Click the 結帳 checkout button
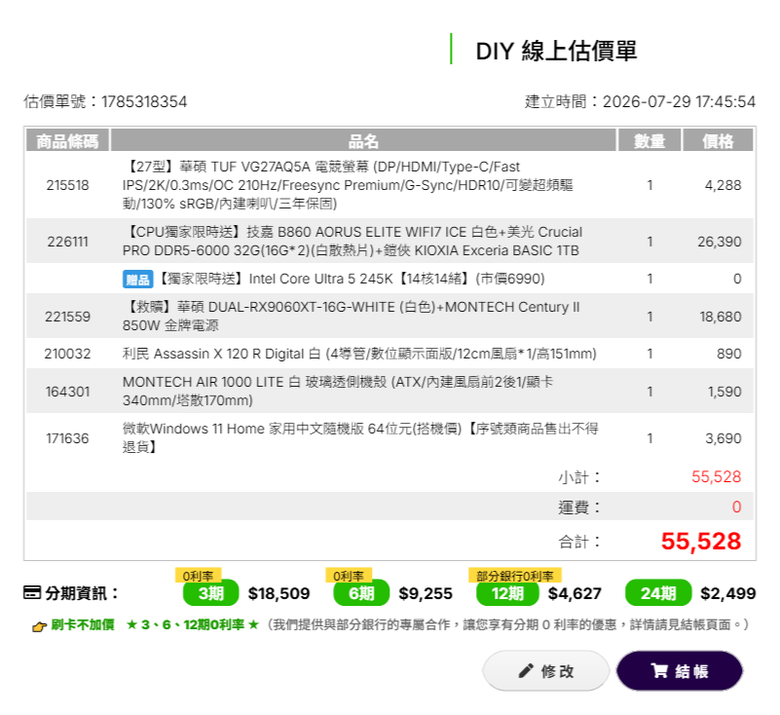This screenshot has width=780, height=715. (x=680, y=671)
